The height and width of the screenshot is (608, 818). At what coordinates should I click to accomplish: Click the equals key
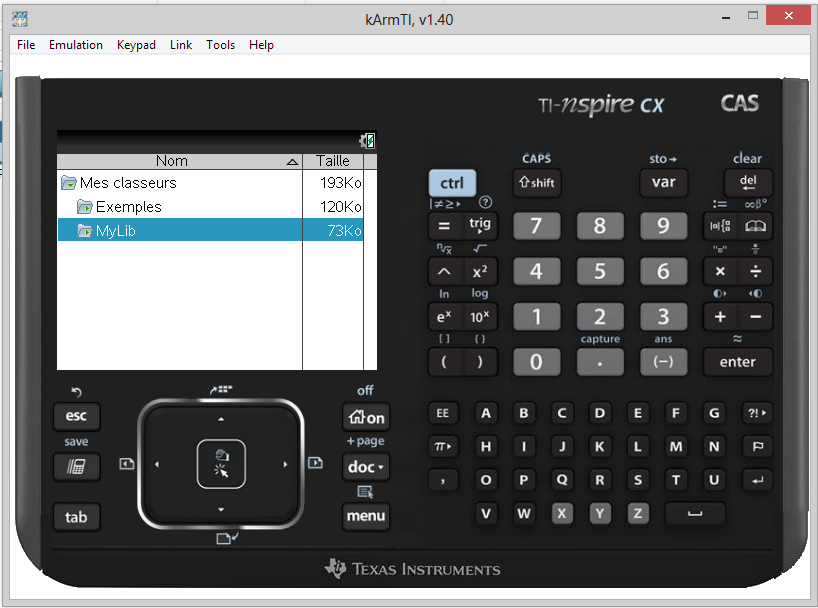tap(444, 226)
